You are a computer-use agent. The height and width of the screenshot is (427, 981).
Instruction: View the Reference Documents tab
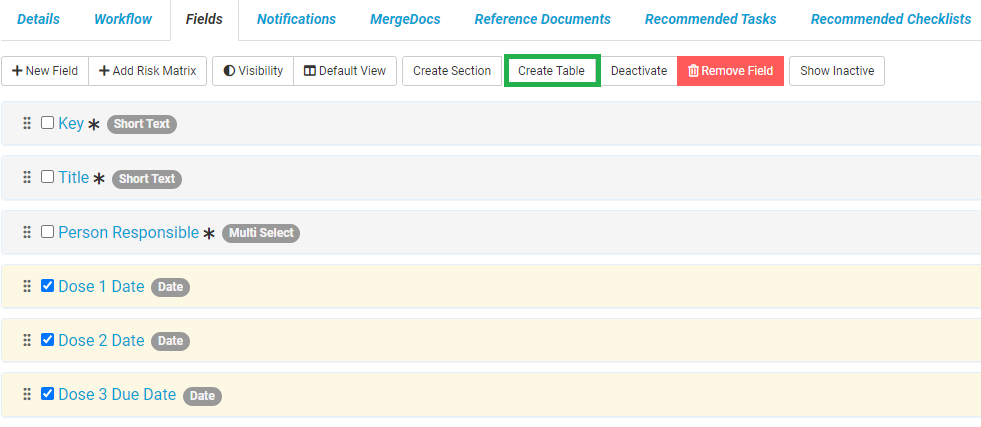pos(542,19)
